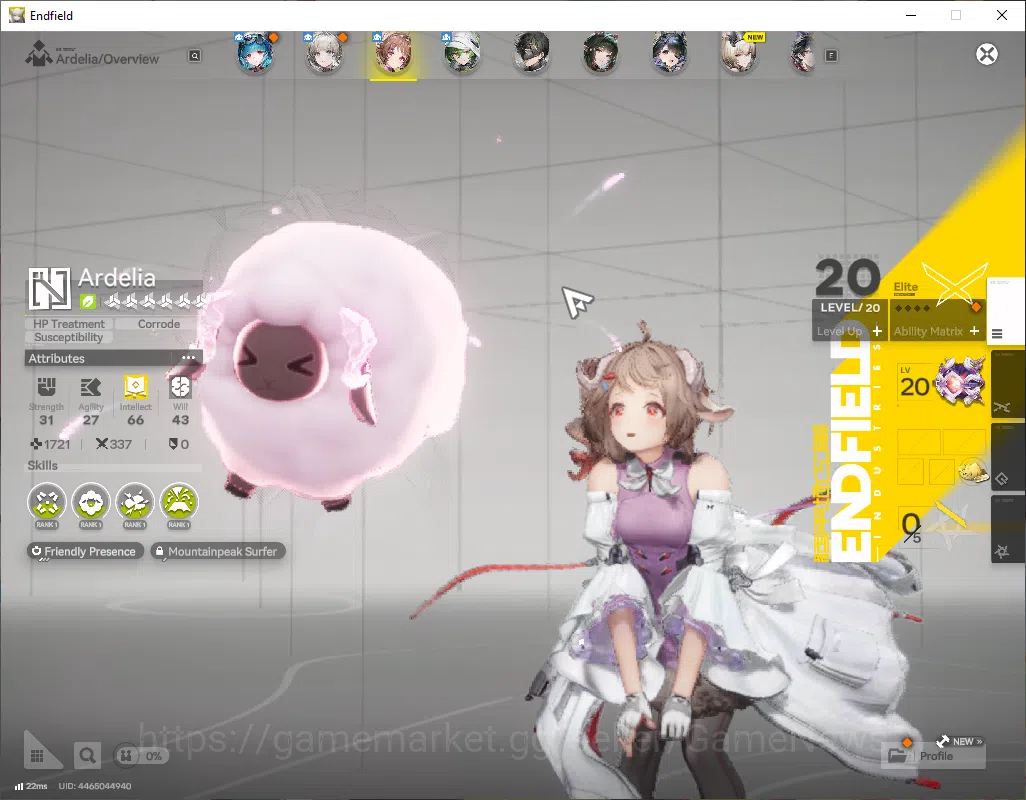The height and width of the screenshot is (800, 1026).
Task: Select the operator portrait tagged NEW
Action: [739, 54]
